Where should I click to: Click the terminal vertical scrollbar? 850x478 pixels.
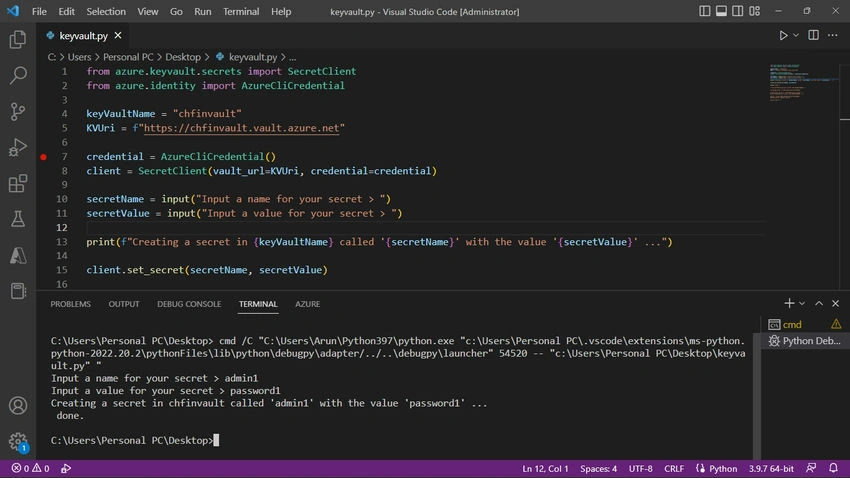[756, 396]
